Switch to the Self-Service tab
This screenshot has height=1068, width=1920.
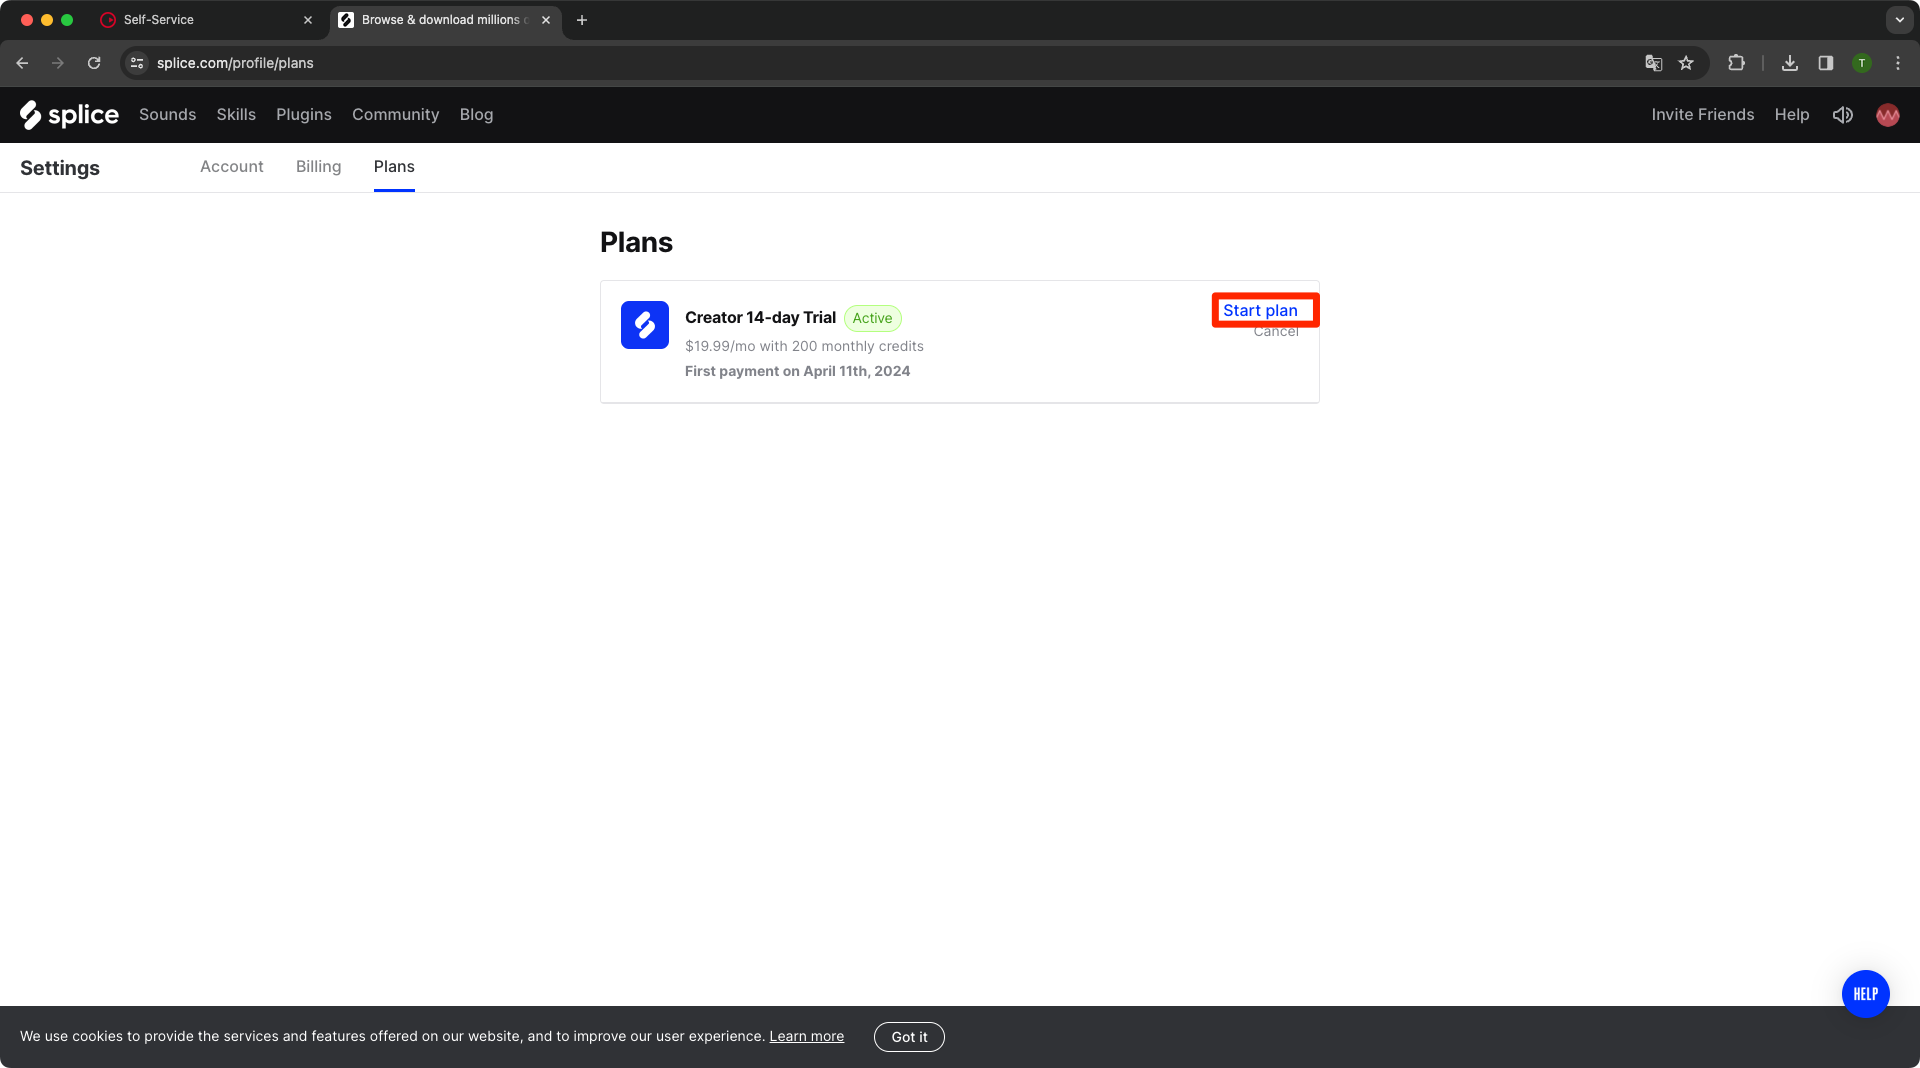pos(207,20)
